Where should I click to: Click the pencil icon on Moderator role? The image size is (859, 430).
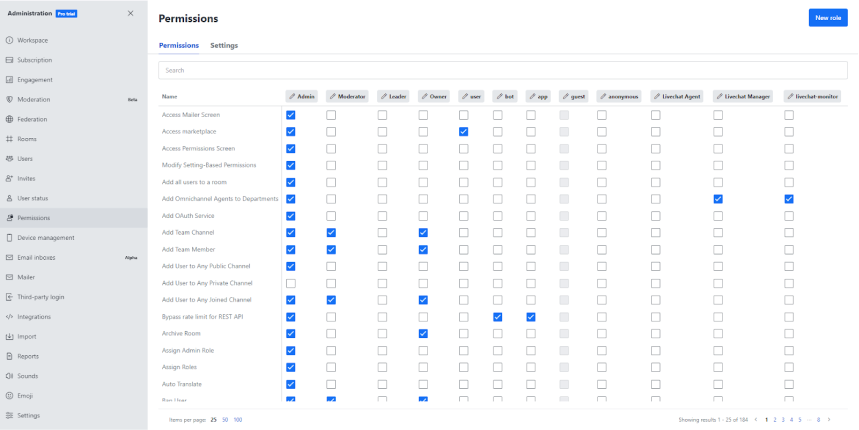332,96
